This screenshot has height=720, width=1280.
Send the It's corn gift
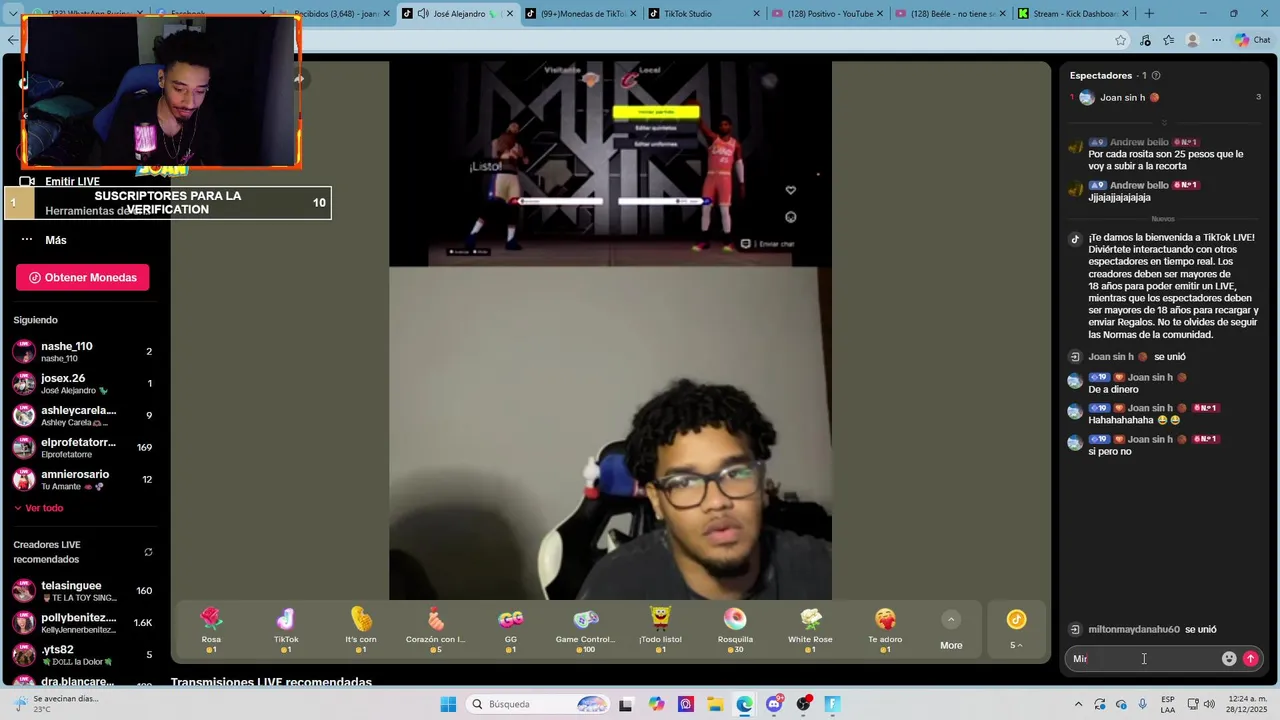[x=361, y=630]
